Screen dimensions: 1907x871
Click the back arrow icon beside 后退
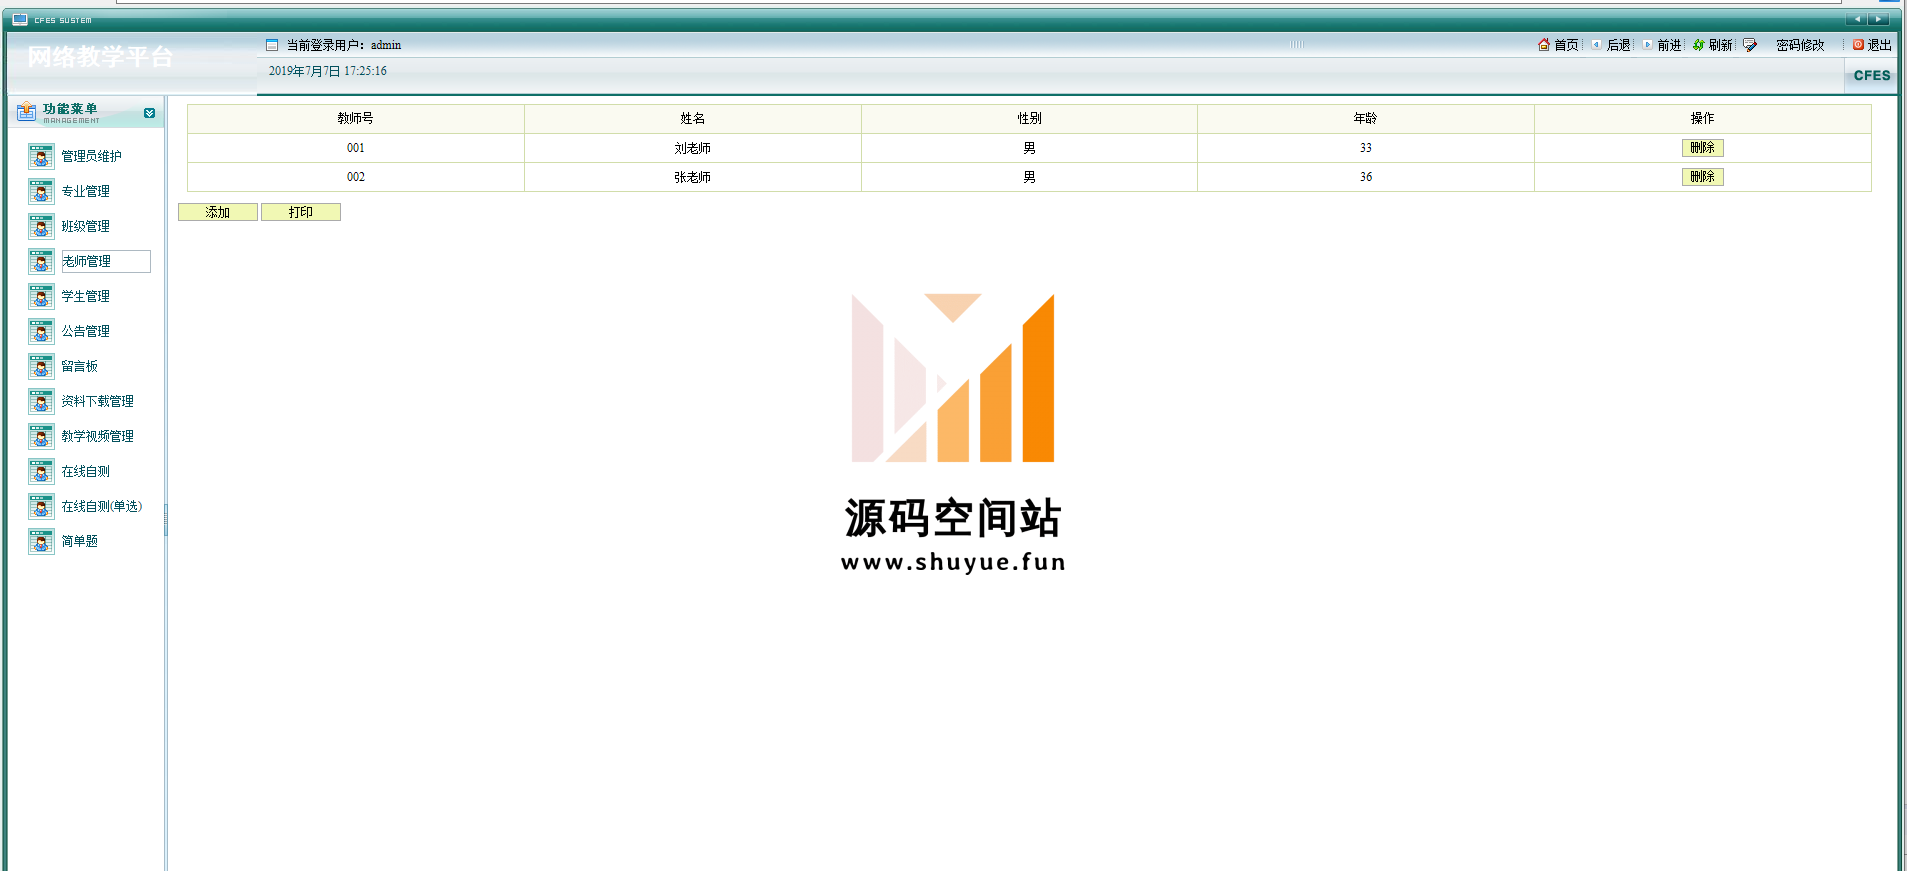[x=1597, y=45]
